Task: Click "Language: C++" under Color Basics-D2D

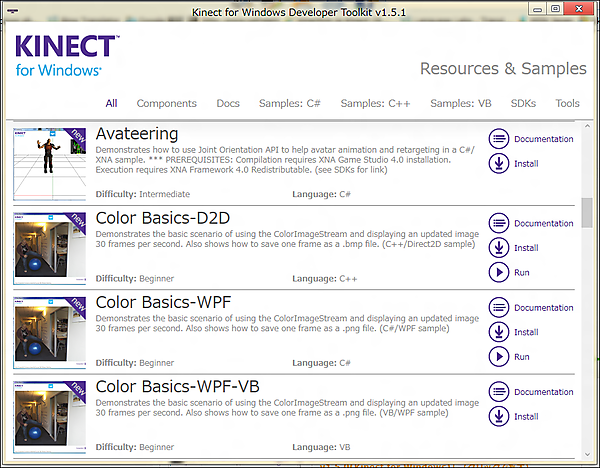Action: [324, 279]
